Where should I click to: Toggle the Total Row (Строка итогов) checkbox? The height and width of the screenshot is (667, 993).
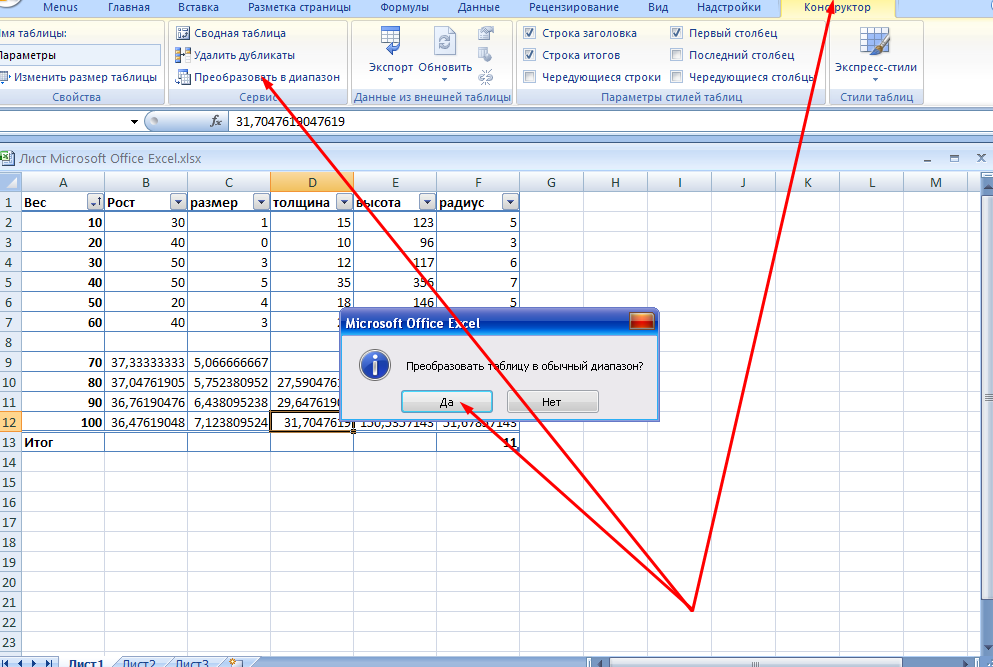click(x=529, y=55)
